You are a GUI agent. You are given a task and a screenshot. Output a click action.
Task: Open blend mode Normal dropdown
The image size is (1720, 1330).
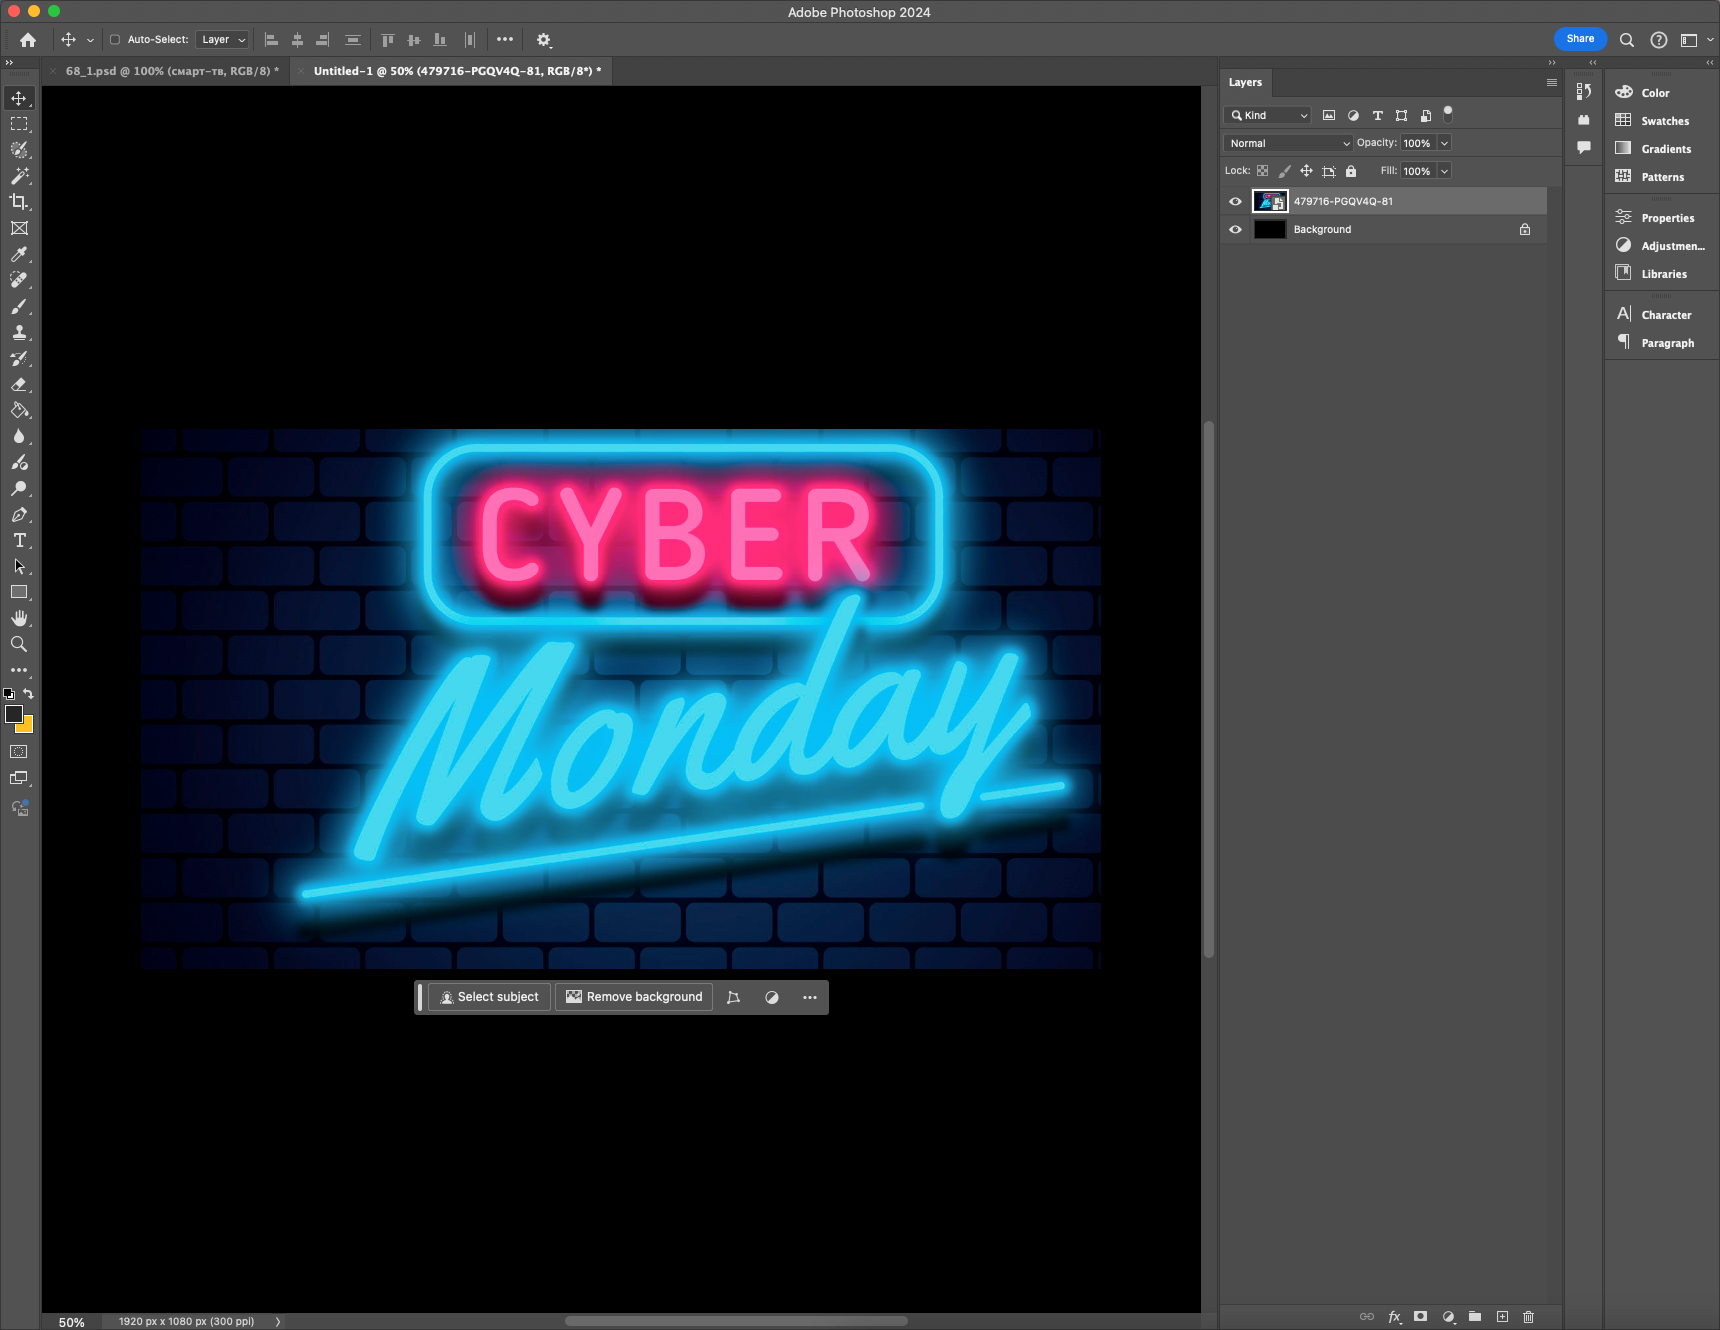pyautogui.click(x=1288, y=143)
